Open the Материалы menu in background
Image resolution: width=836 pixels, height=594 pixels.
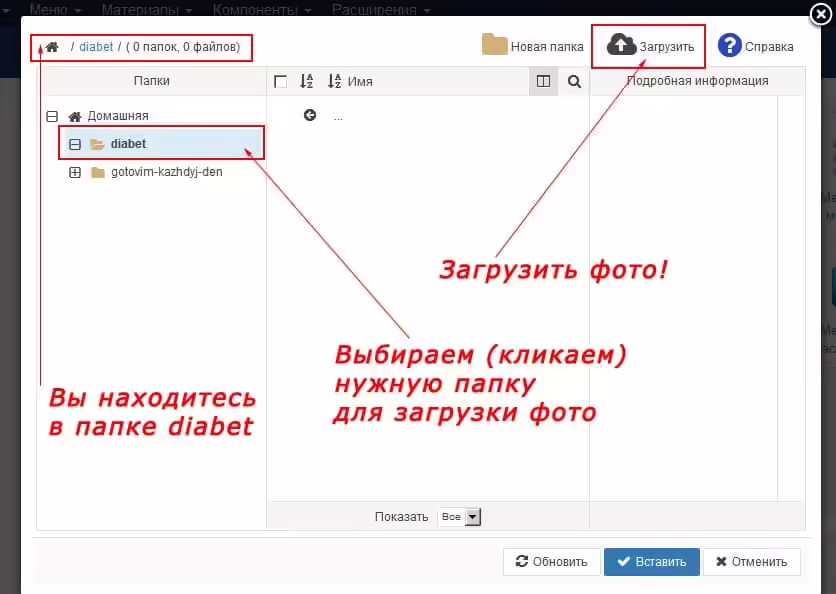(147, 9)
